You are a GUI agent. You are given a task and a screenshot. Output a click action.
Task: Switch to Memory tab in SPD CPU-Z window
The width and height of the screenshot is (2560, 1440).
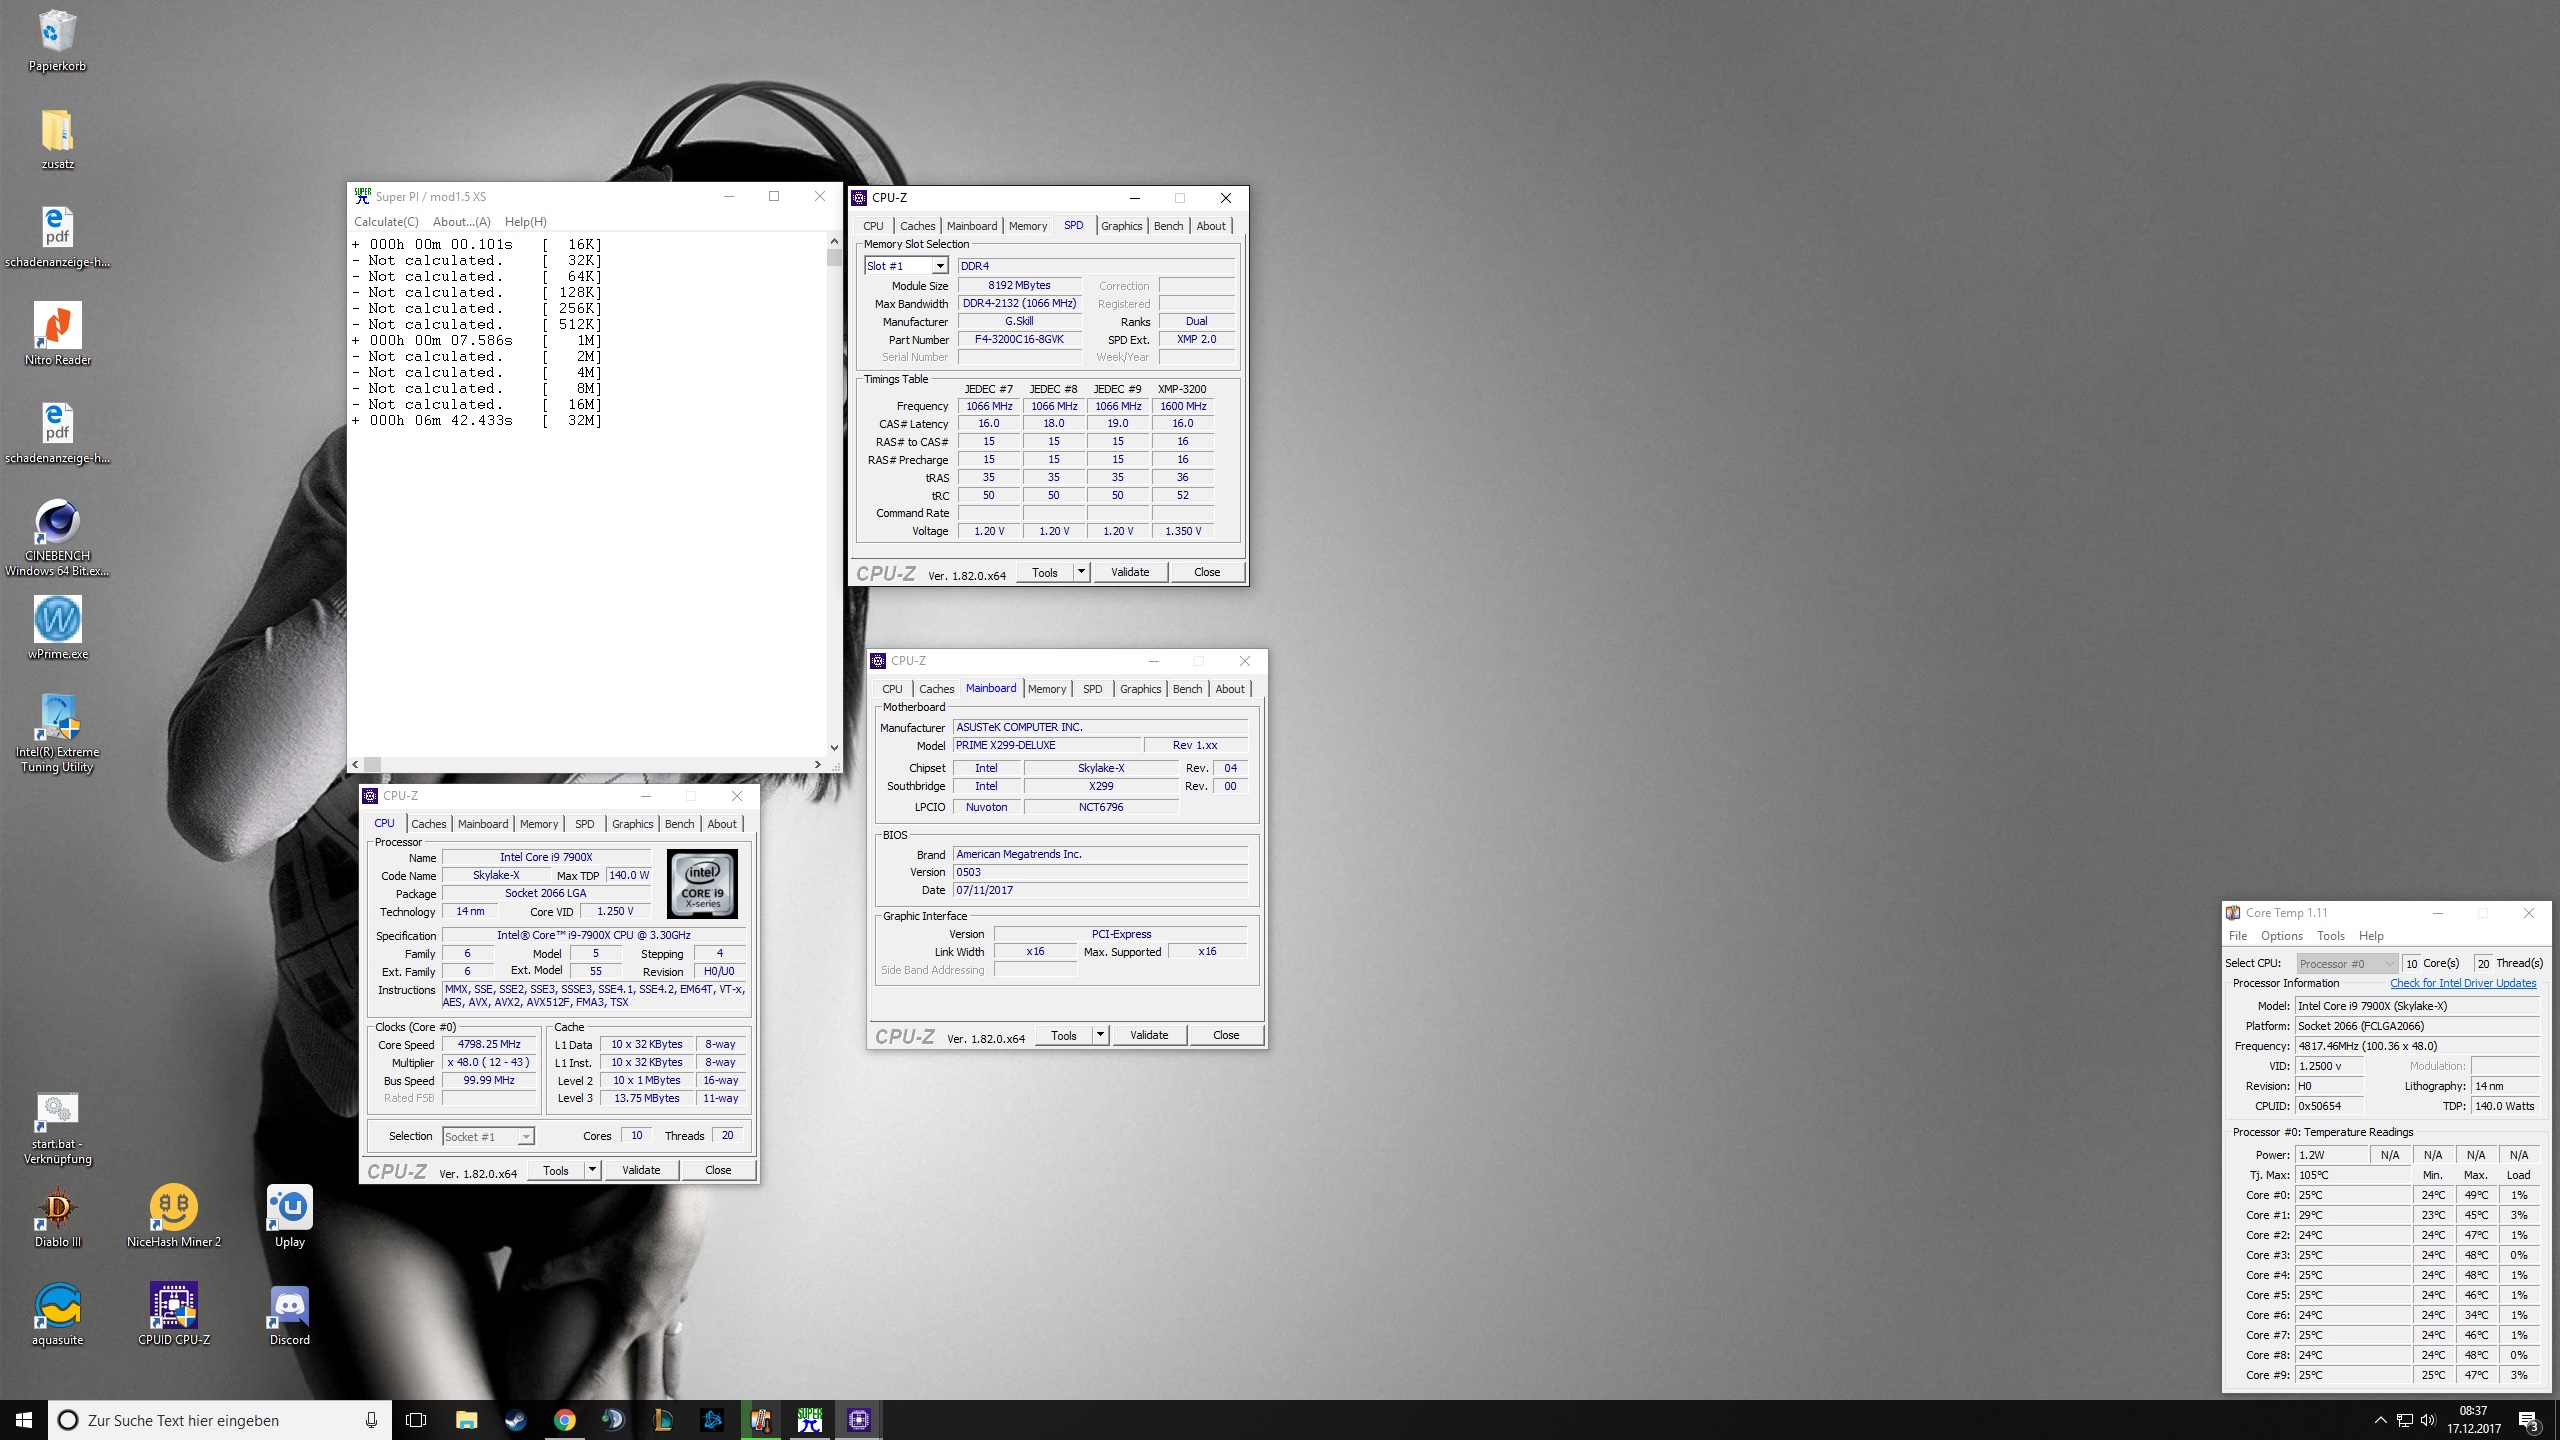point(1027,226)
